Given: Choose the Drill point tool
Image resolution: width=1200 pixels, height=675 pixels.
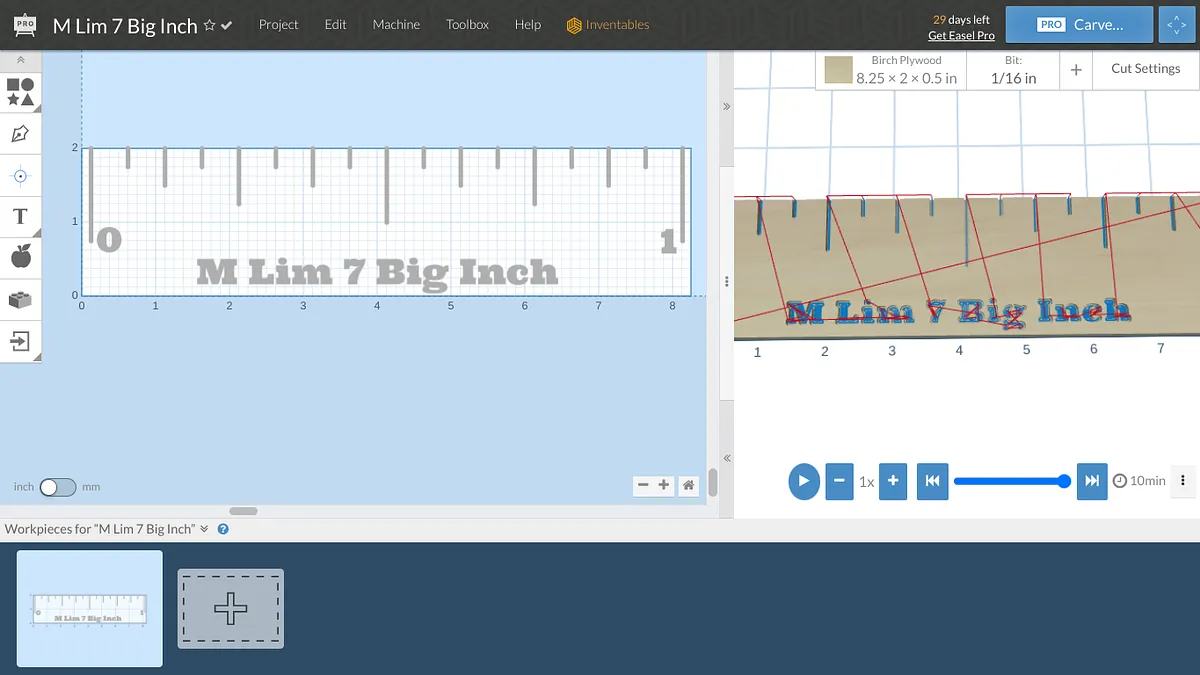Looking at the screenshot, I should pyautogui.click(x=20, y=175).
